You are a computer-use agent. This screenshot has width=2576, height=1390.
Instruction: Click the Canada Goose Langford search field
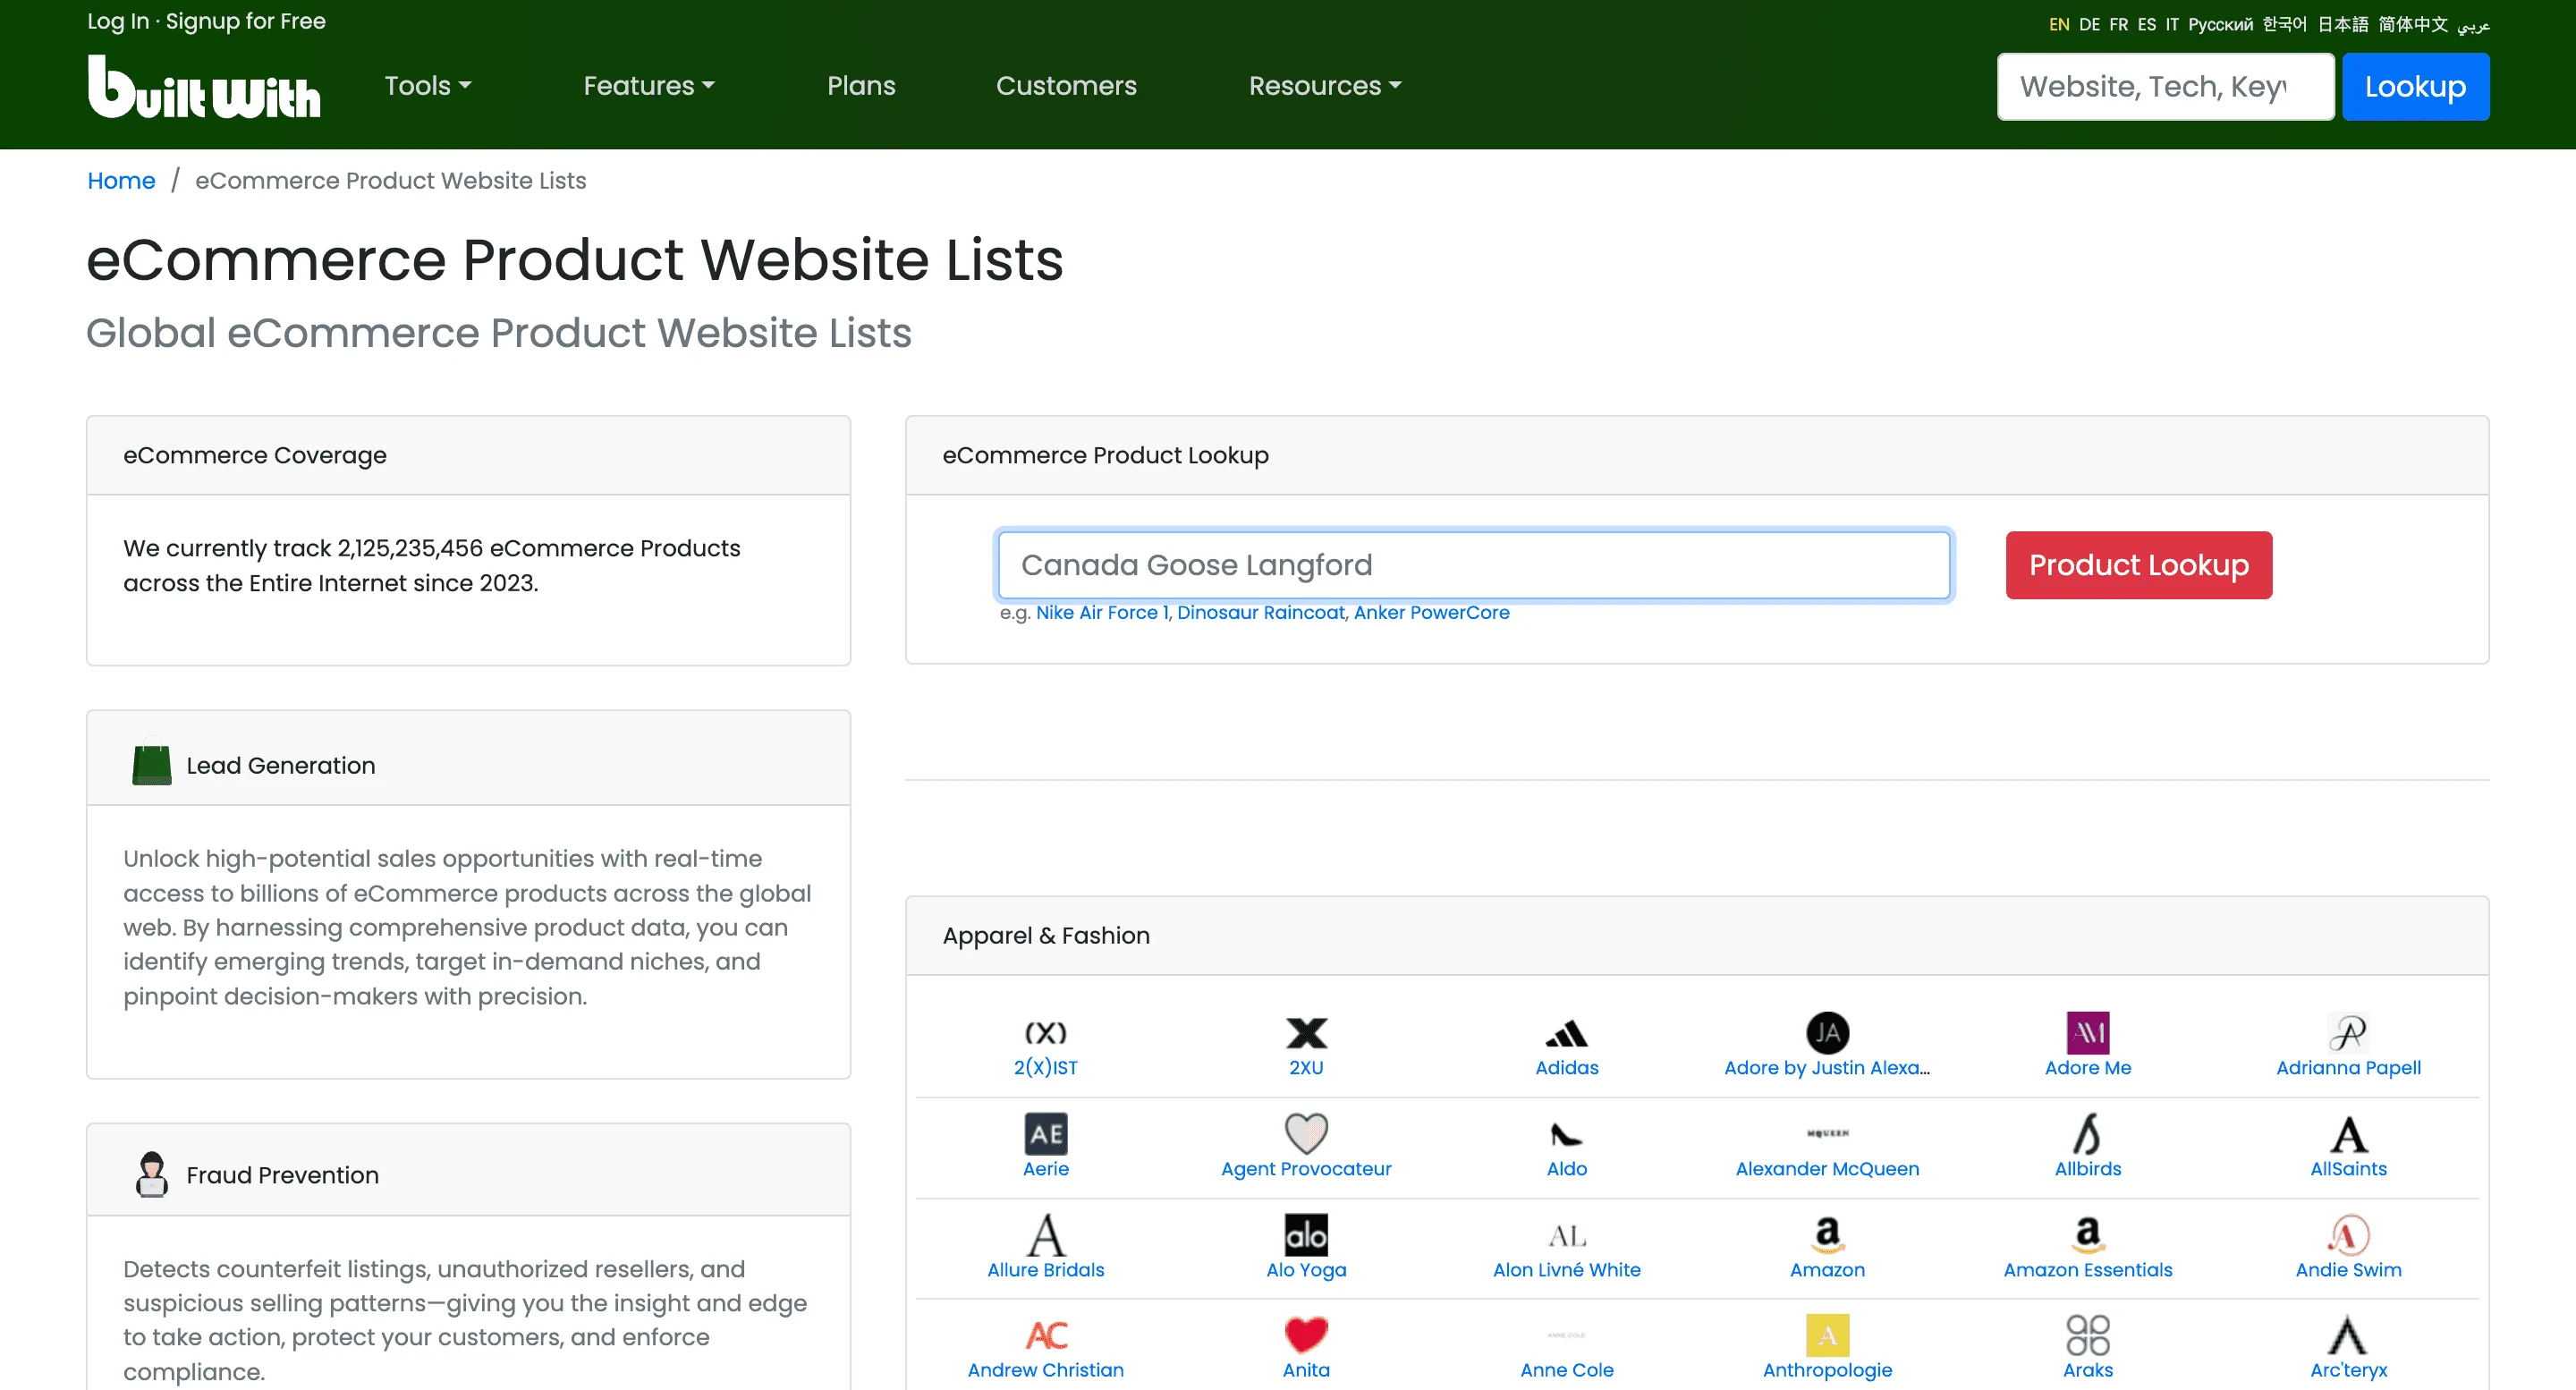pos(1473,565)
